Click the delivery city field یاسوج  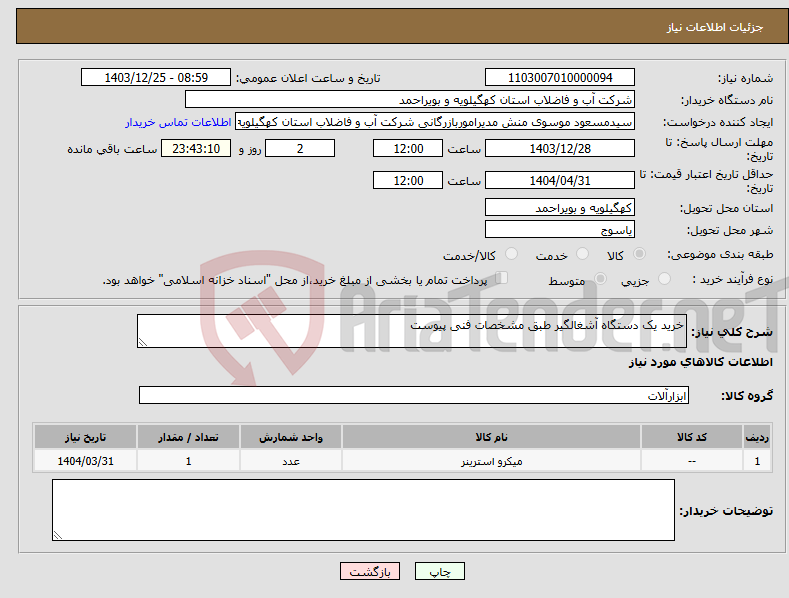click(560, 230)
